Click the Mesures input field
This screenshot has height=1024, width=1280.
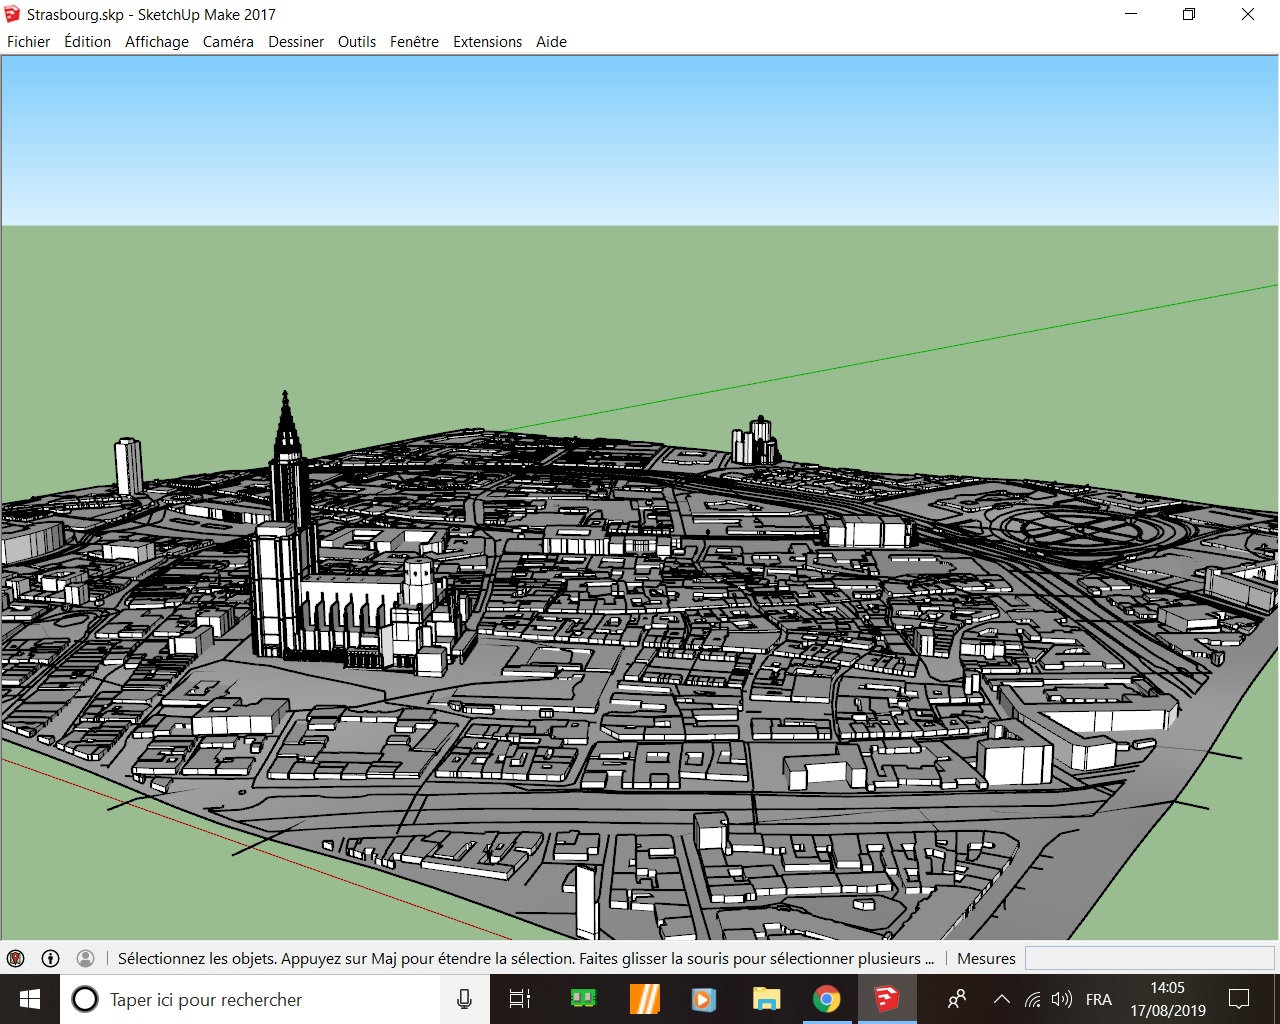click(1149, 958)
